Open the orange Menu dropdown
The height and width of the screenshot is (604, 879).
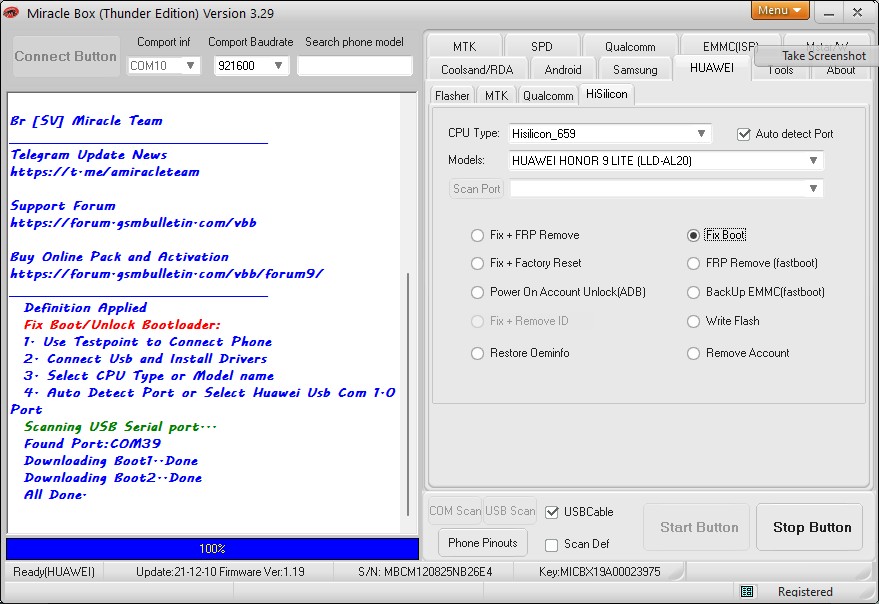pyautogui.click(x=779, y=10)
